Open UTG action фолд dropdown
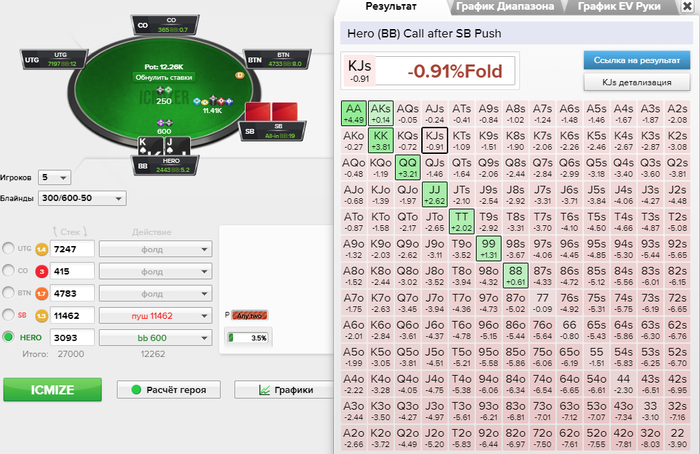 pyautogui.click(x=155, y=249)
